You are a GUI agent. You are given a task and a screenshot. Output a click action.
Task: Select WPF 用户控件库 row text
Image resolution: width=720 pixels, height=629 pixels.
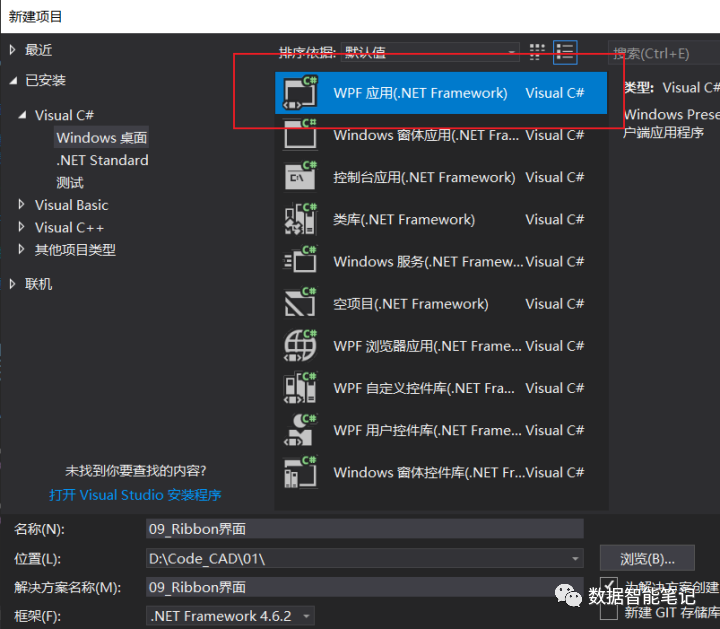point(428,431)
